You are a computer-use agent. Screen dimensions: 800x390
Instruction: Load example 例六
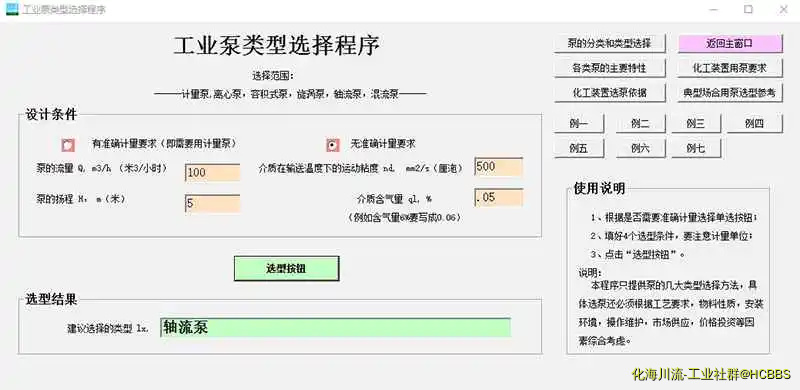[640, 149]
